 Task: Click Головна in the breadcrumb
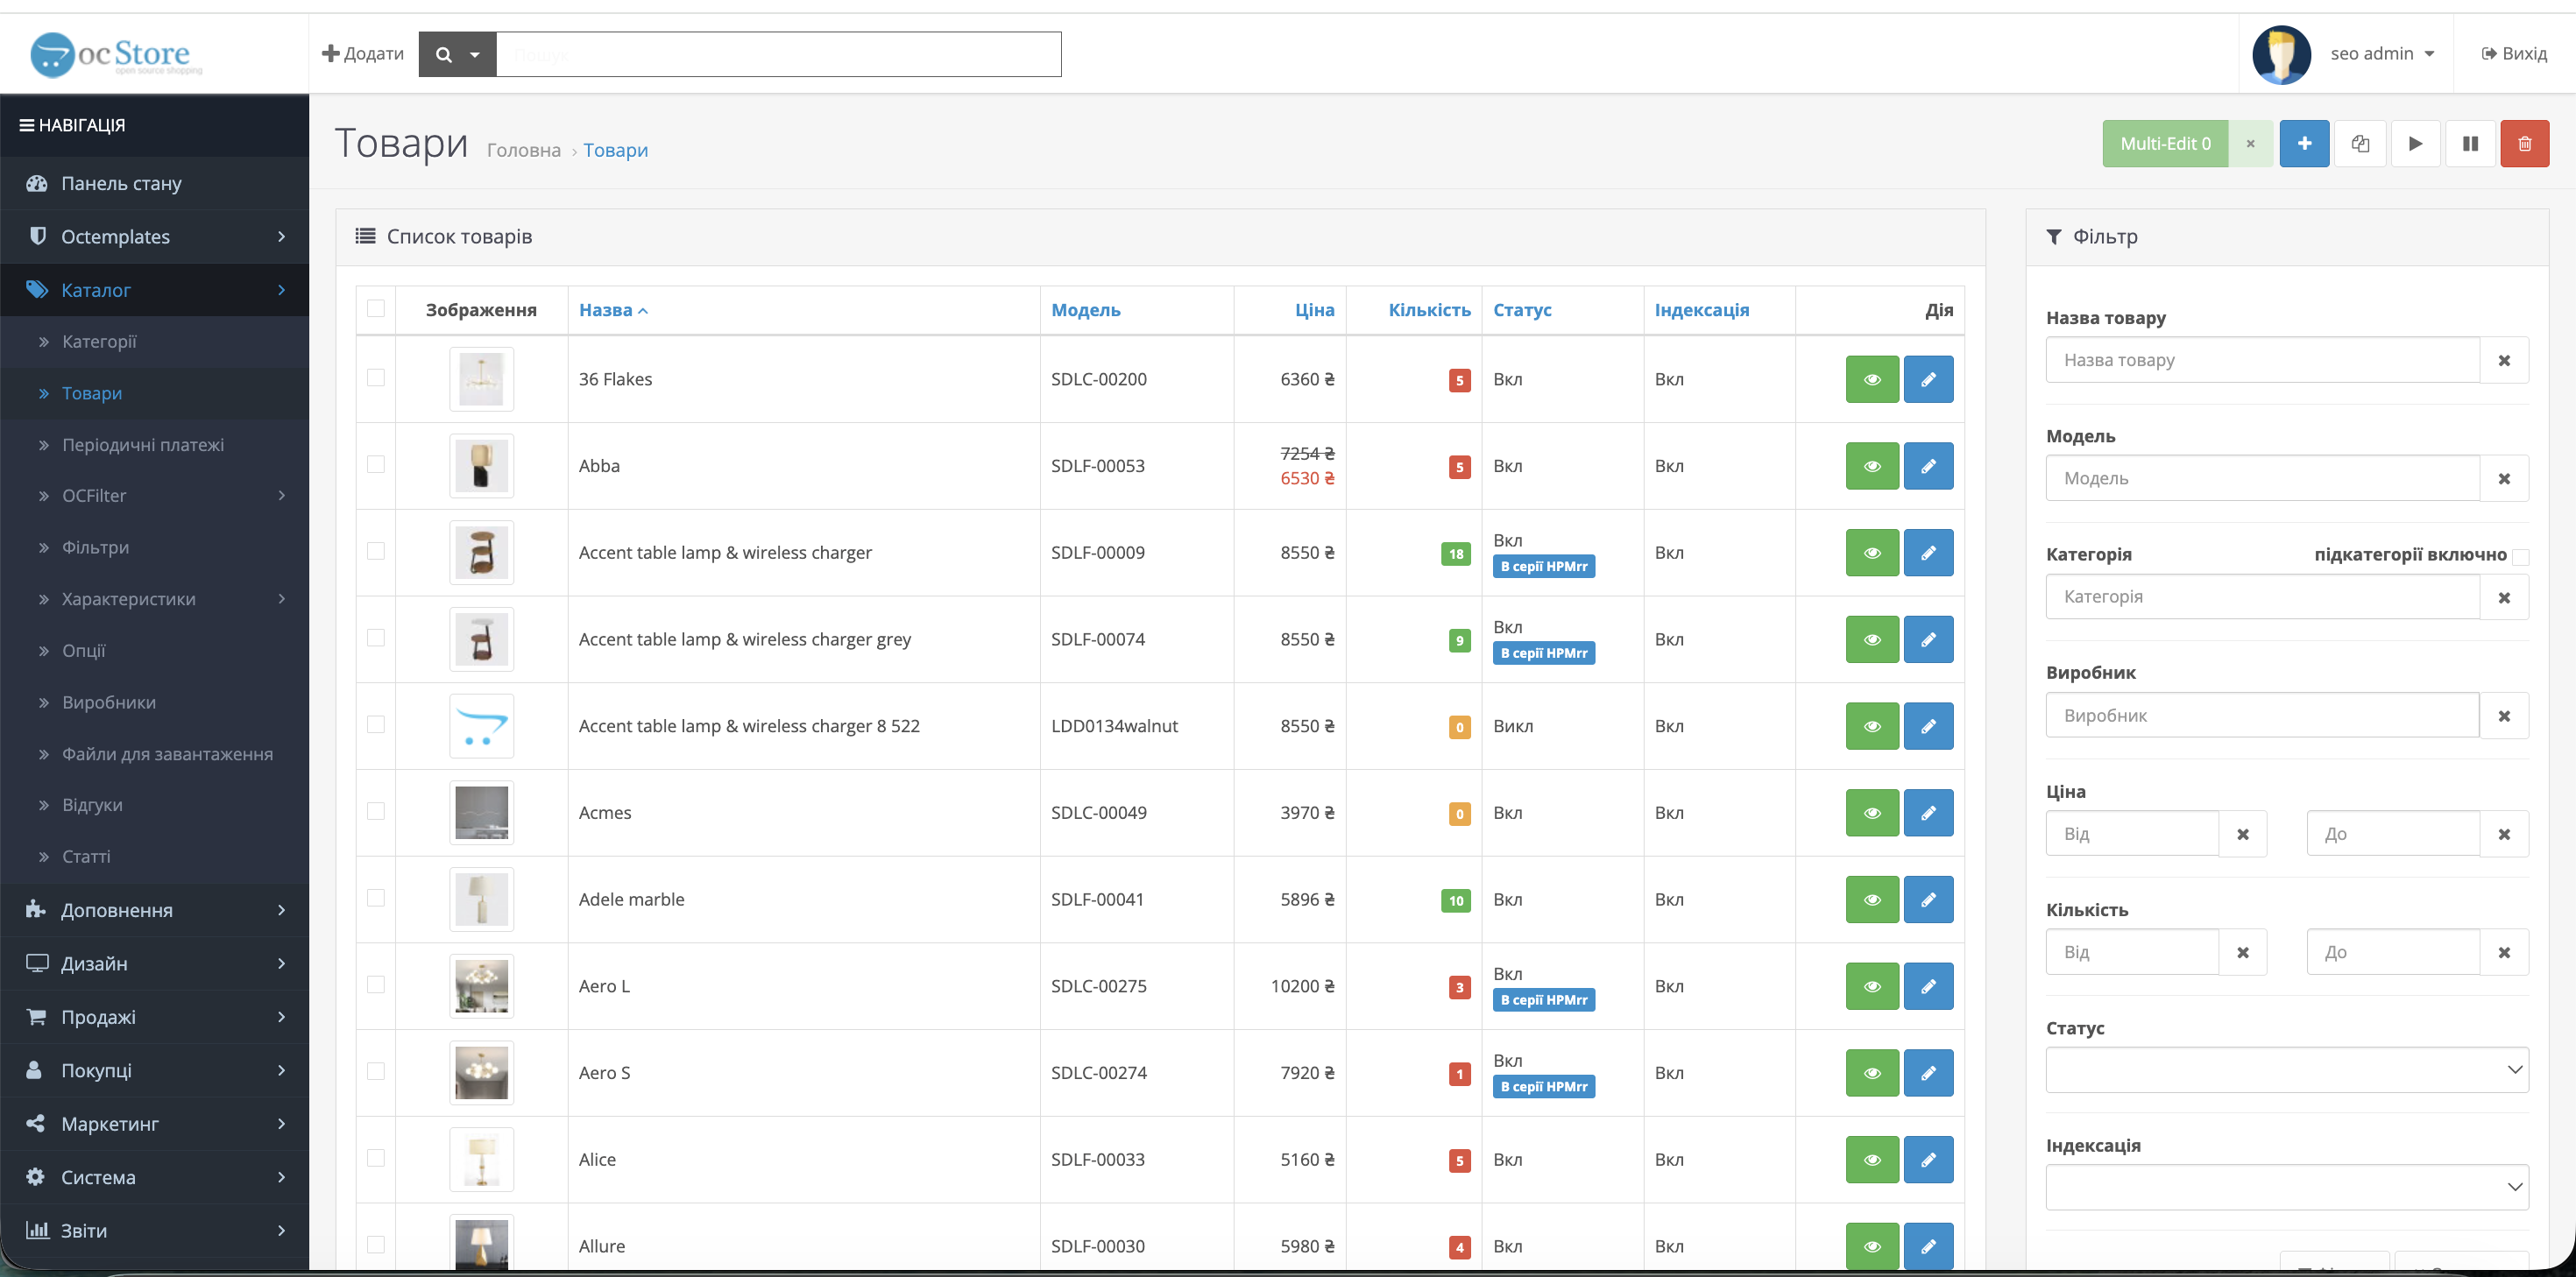[x=524, y=150]
